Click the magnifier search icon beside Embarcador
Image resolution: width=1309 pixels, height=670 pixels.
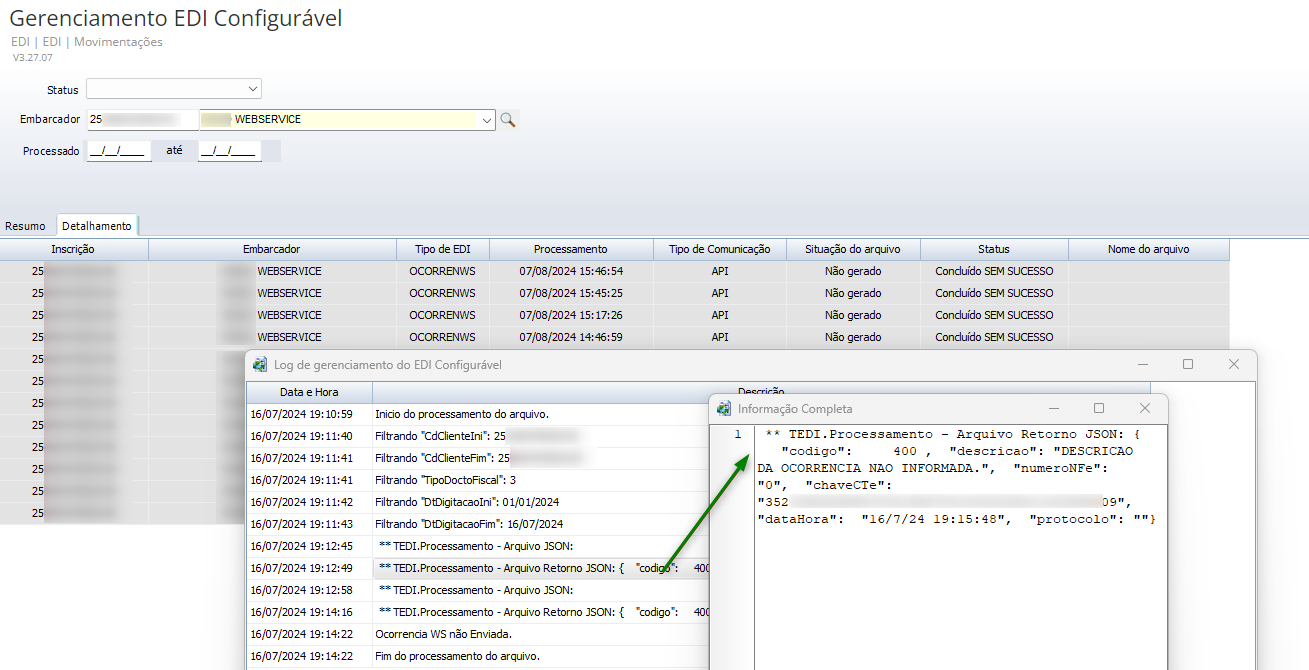tap(508, 120)
